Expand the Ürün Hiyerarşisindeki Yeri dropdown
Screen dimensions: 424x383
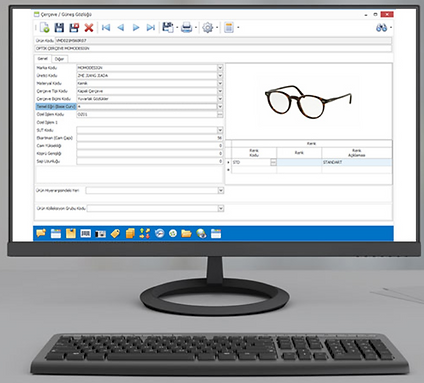(221, 190)
